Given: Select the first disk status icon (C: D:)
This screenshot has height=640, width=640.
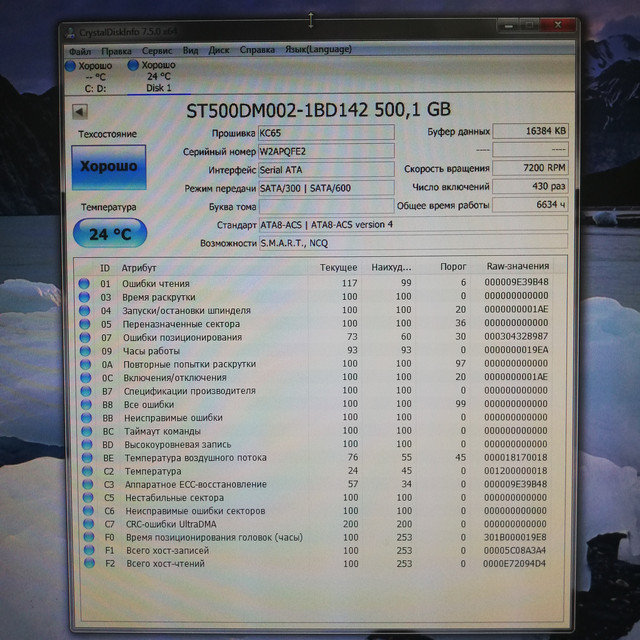Looking at the screenshot, I should pos(71,65).
